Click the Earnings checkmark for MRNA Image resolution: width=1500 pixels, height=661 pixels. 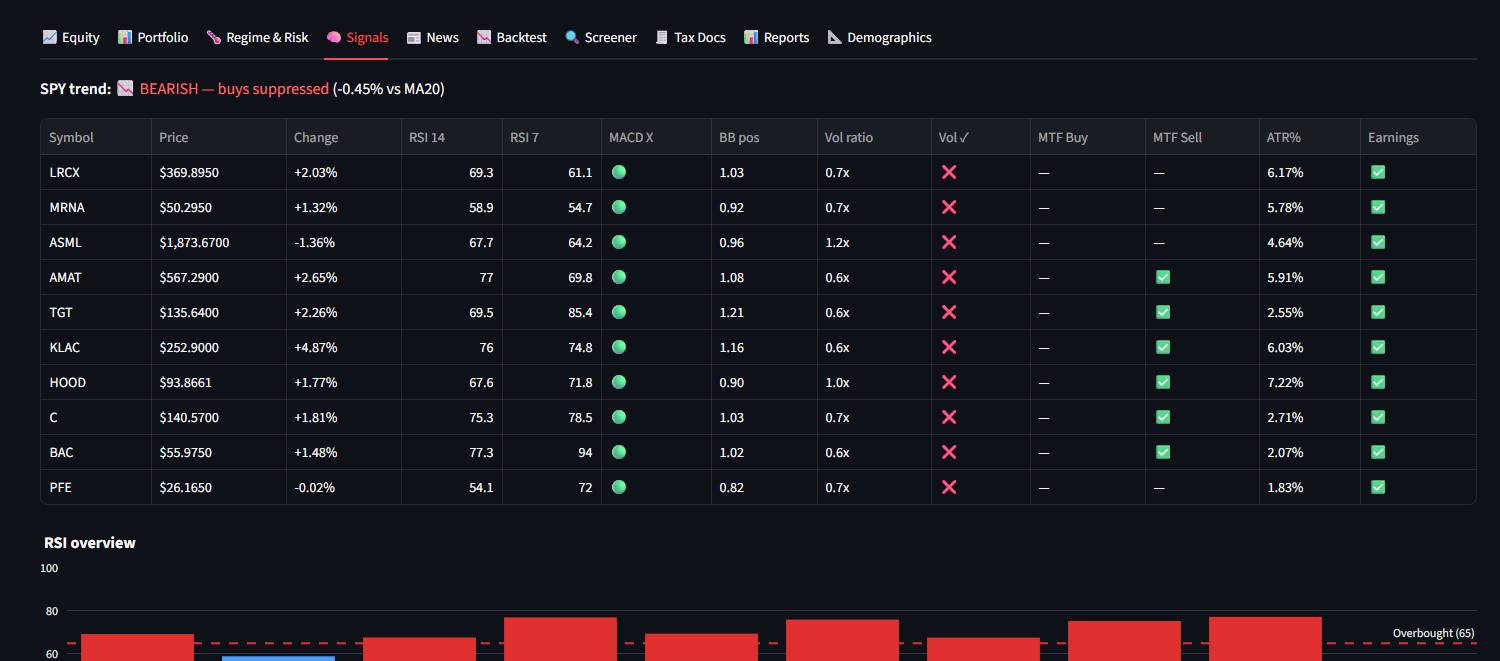(x=1377, y=207)
